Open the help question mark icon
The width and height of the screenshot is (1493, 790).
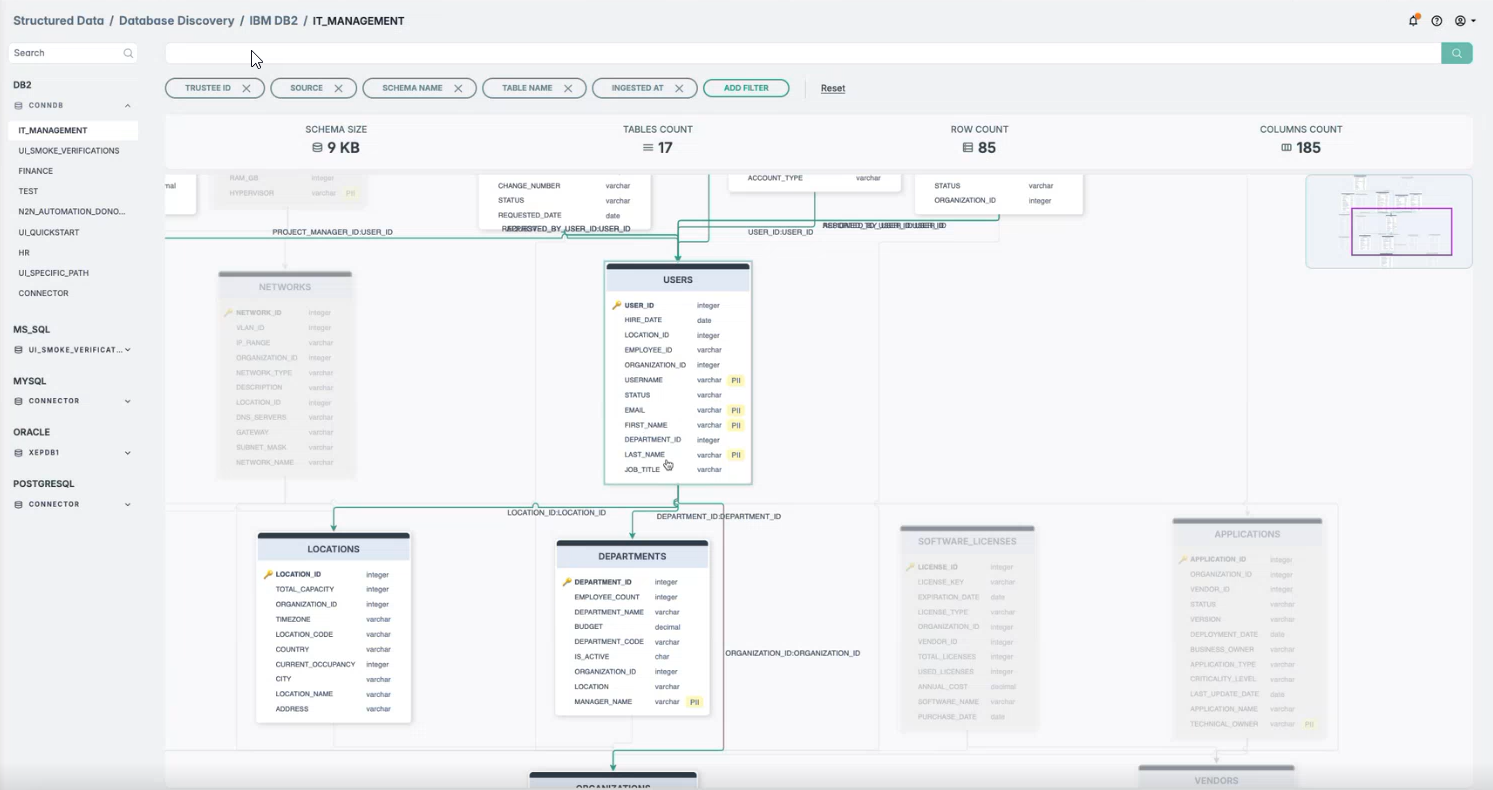1437,21
